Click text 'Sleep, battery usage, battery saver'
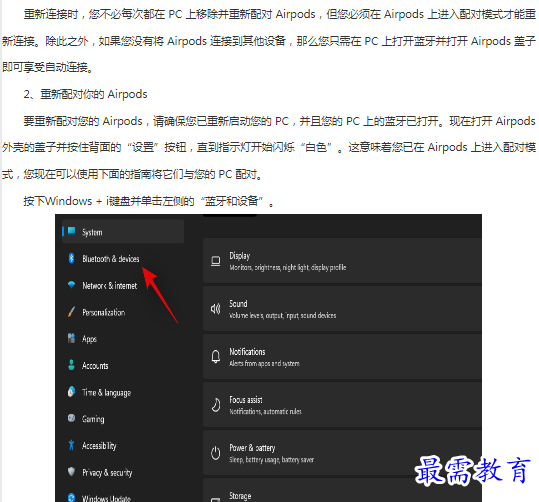Image resolution: width=539 pixels, height=502 pixels. pos(272,459)
